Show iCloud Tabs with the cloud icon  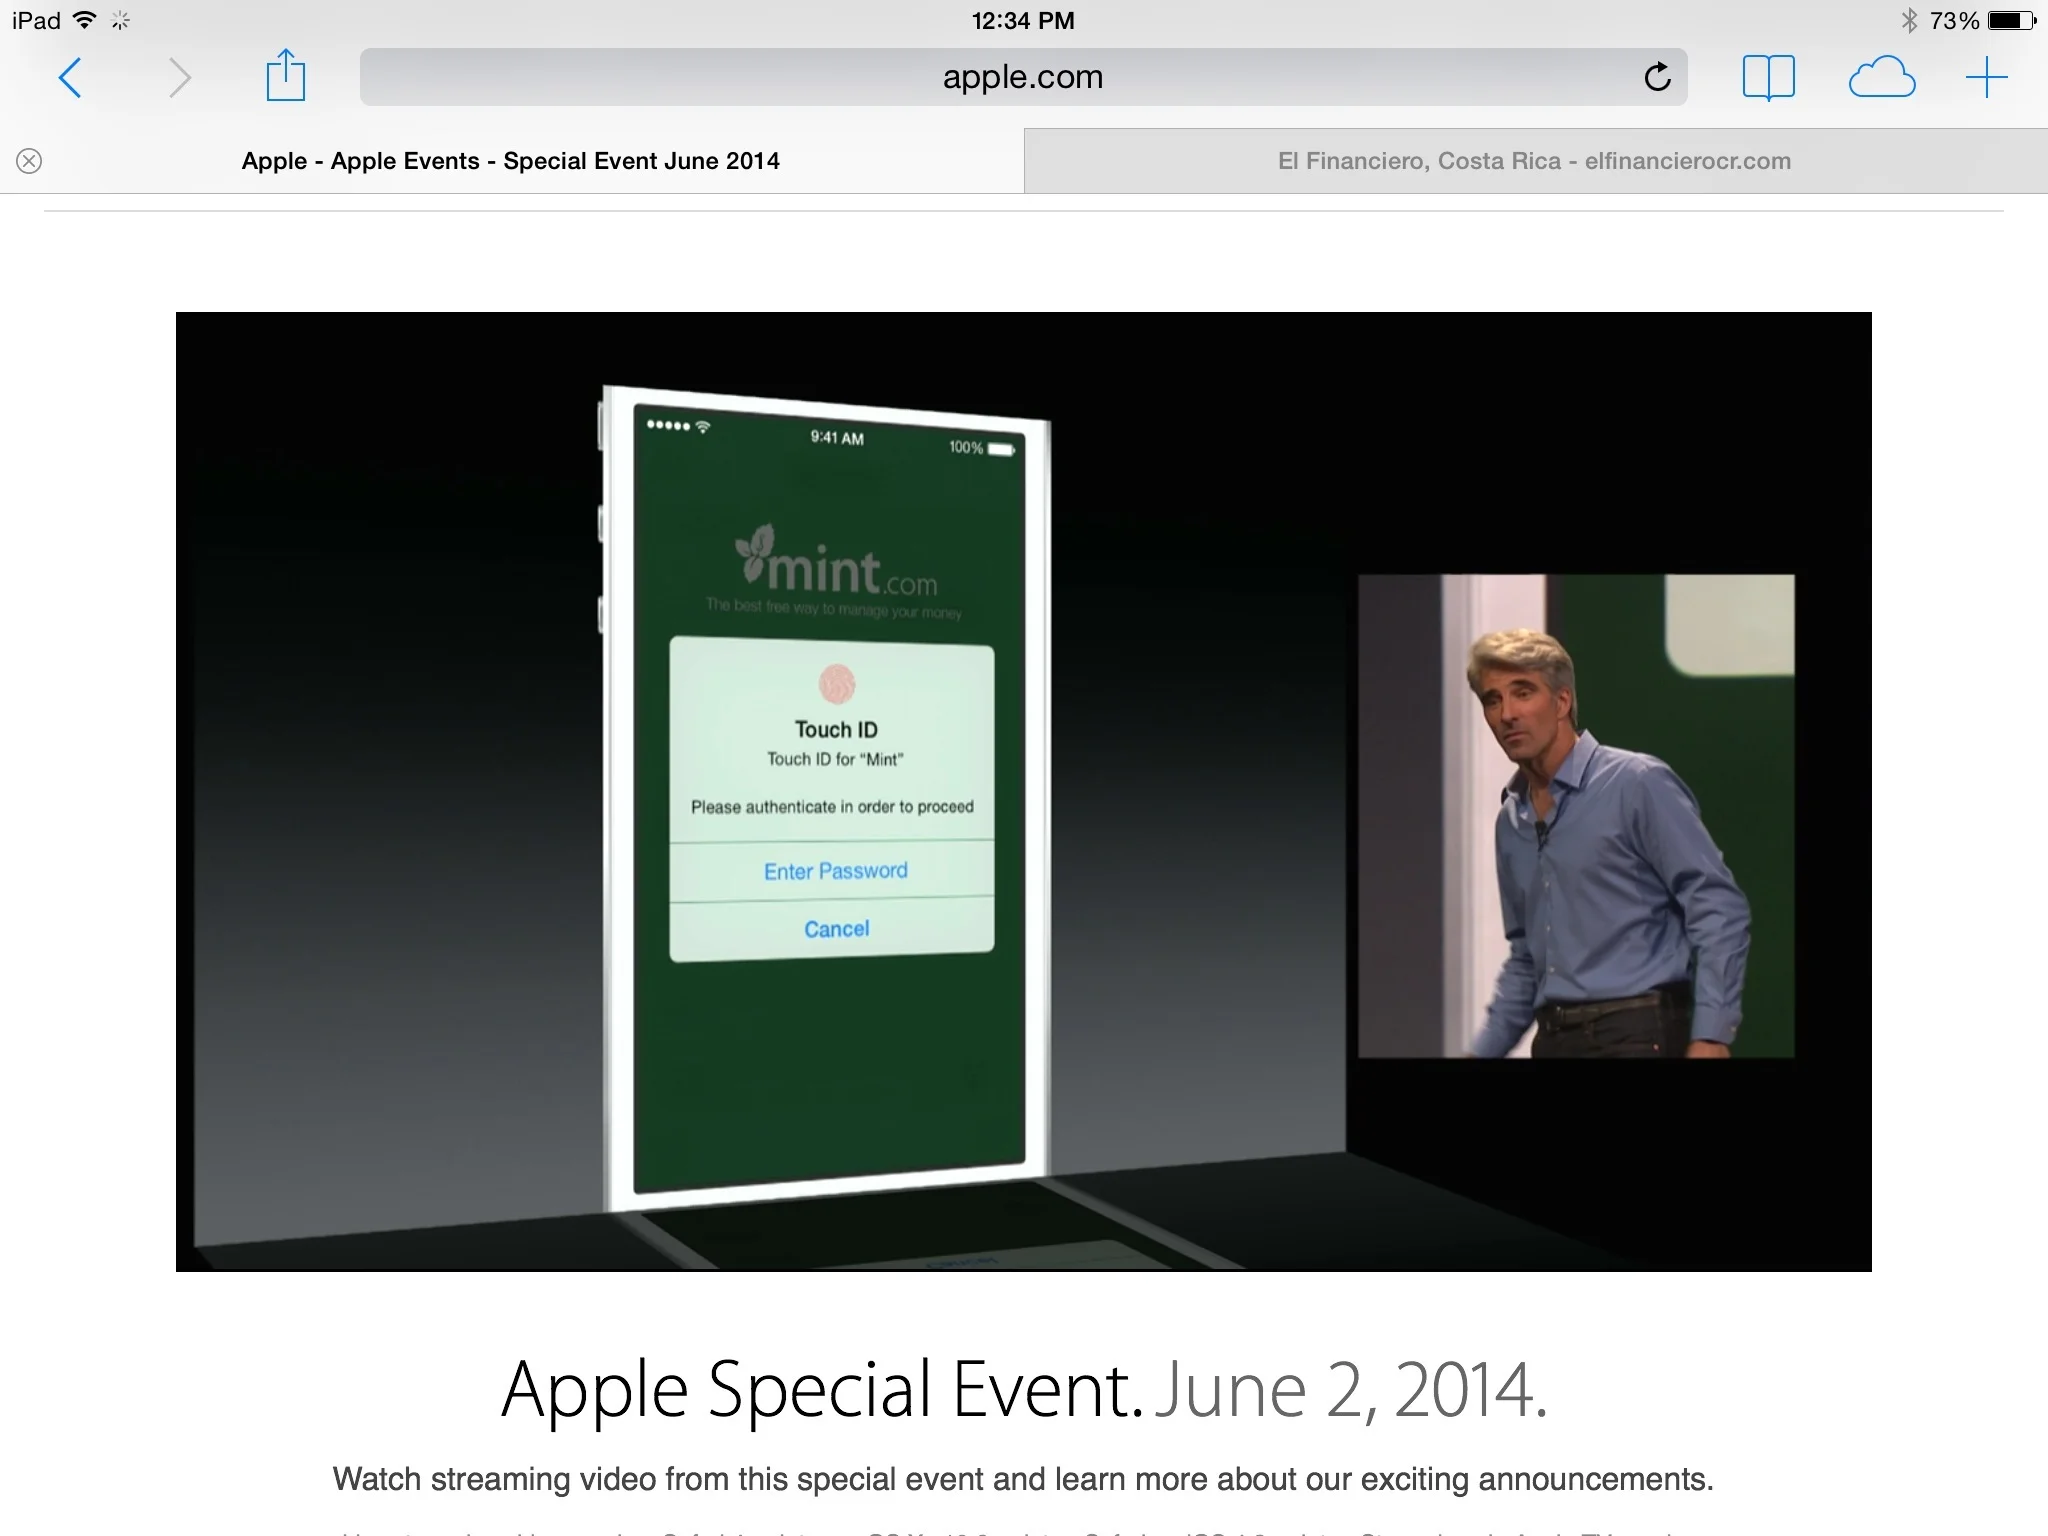click(1881, 78)
